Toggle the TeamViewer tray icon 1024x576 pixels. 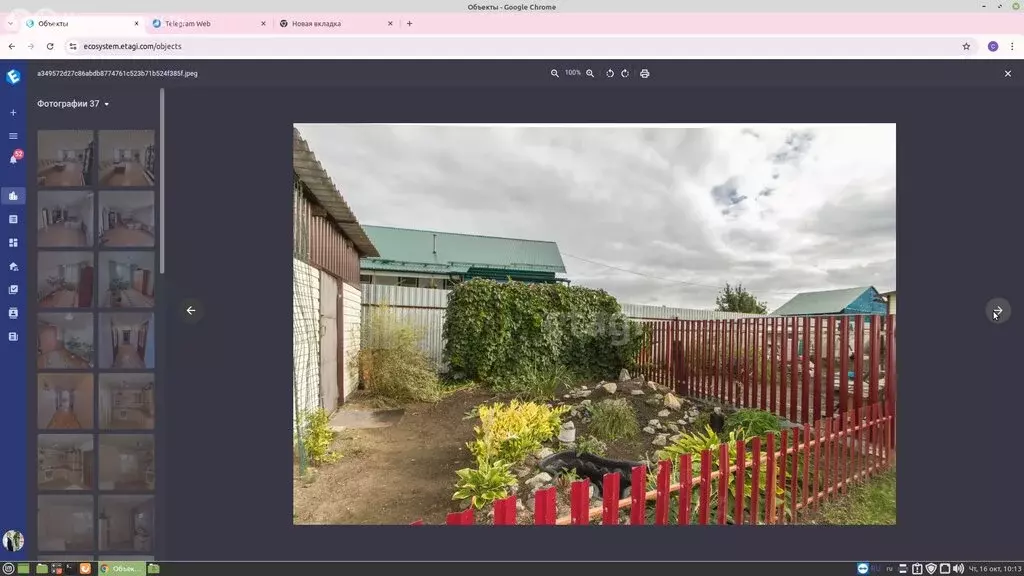862,568
